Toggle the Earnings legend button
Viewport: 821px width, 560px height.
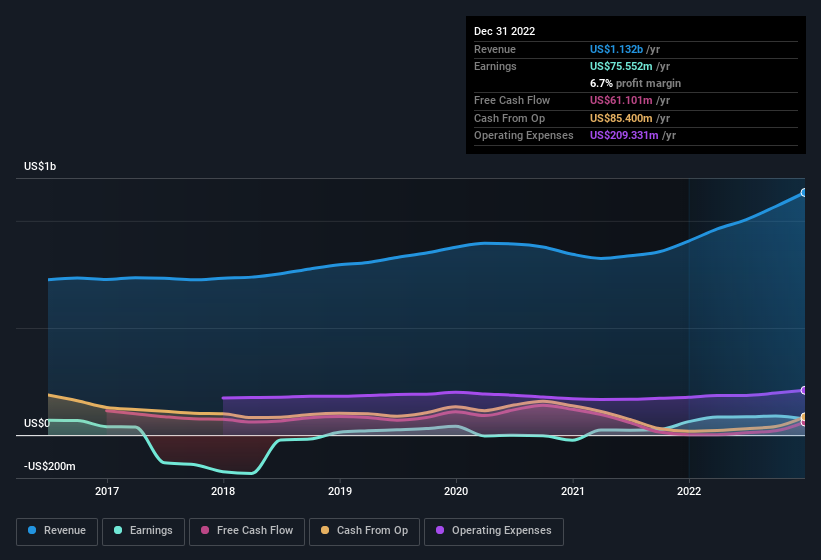(143, 531)
